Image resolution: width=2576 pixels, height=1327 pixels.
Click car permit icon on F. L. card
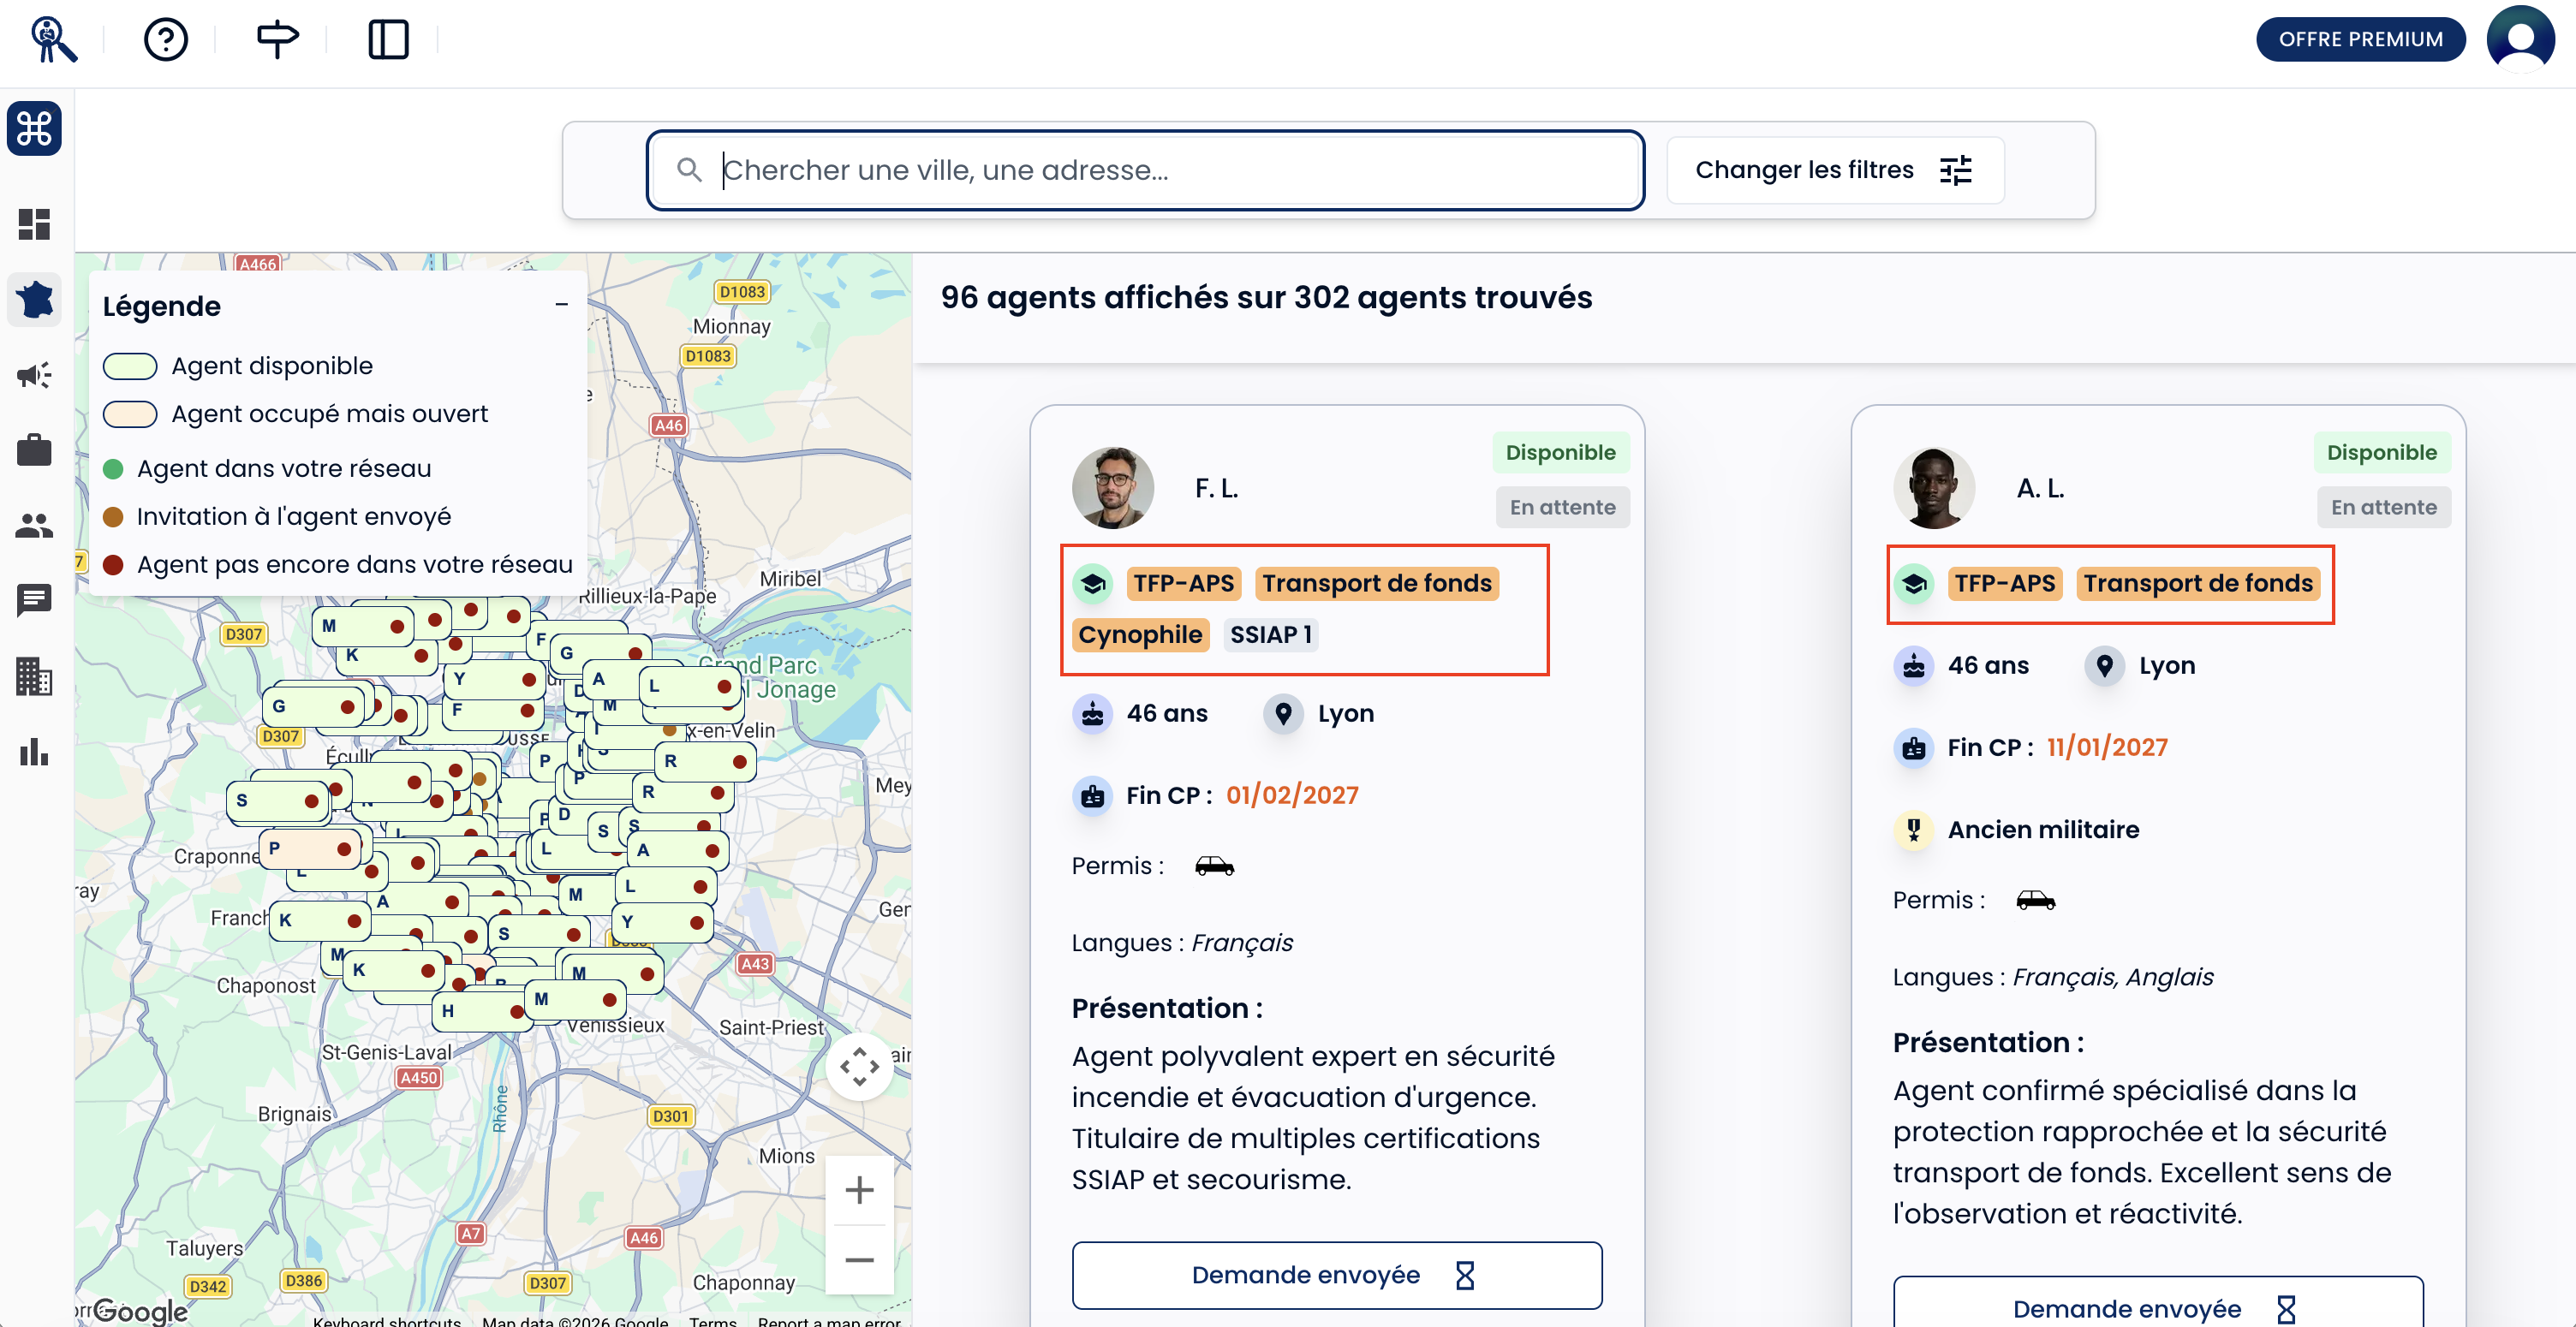[x=1214, y=866]
